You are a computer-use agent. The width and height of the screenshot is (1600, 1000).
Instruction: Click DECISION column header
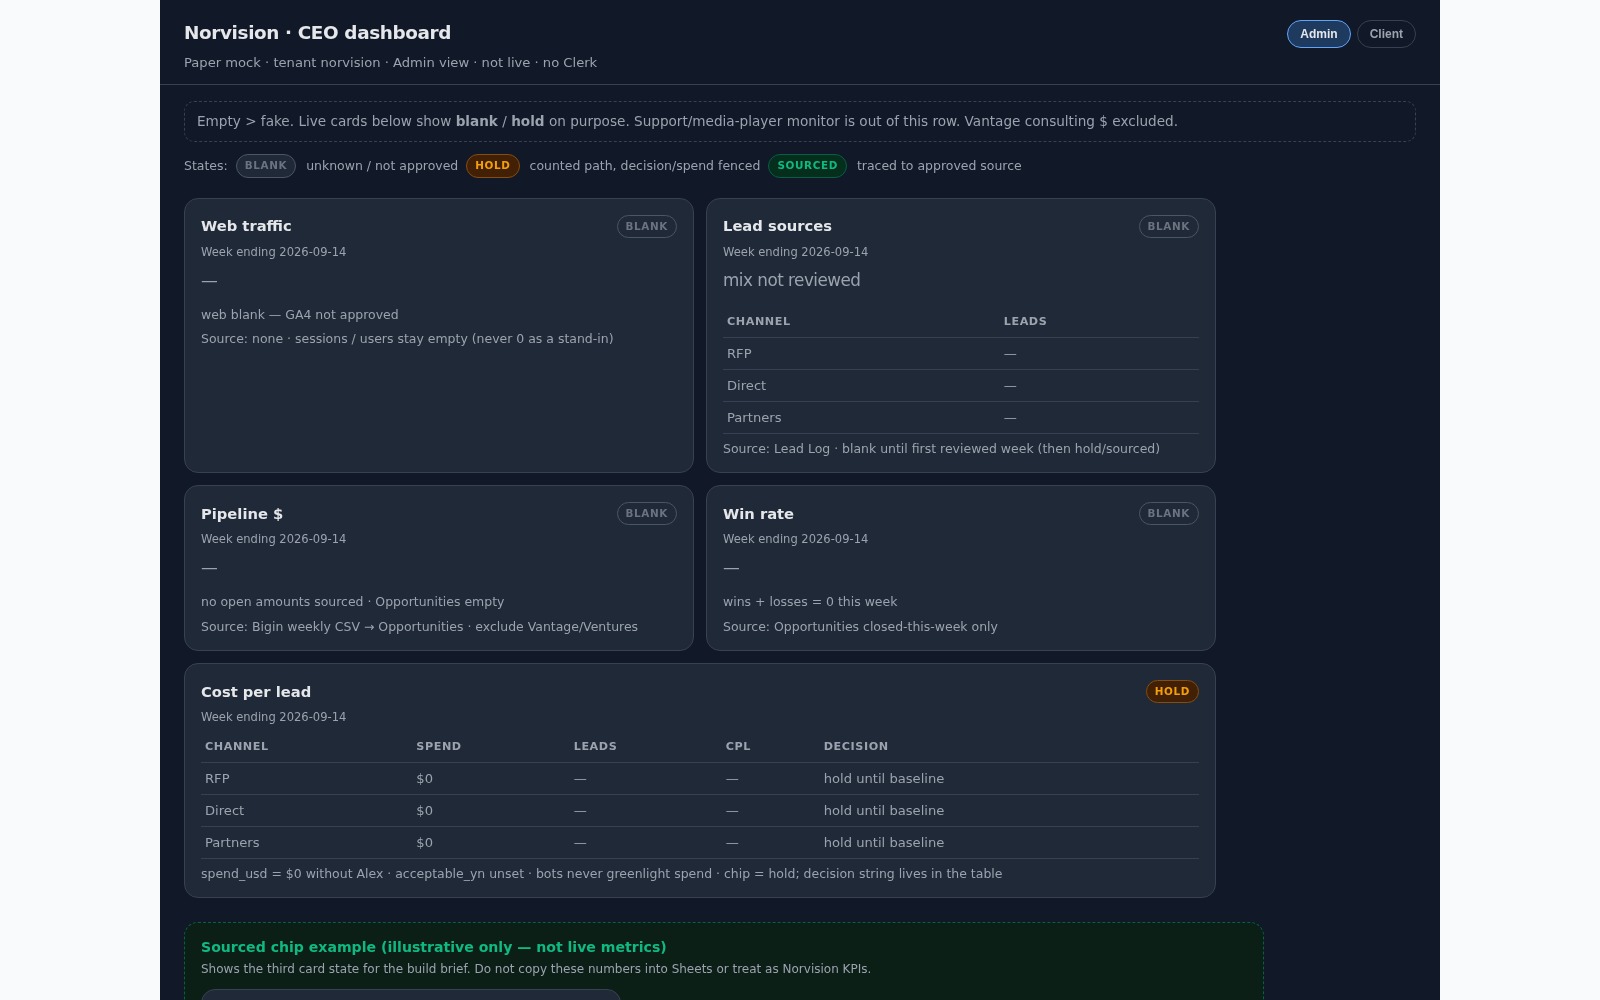pos(855,747)
